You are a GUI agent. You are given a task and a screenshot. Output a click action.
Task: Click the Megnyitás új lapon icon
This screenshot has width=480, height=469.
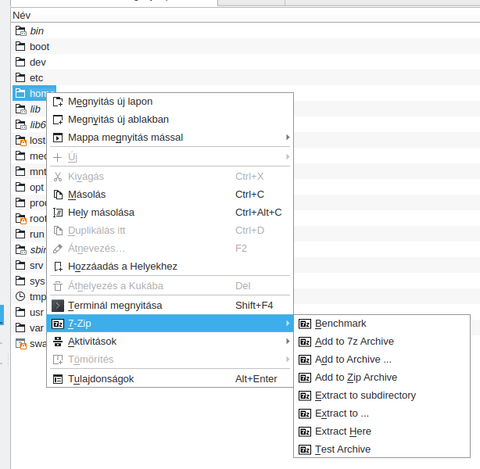[58, 102]
